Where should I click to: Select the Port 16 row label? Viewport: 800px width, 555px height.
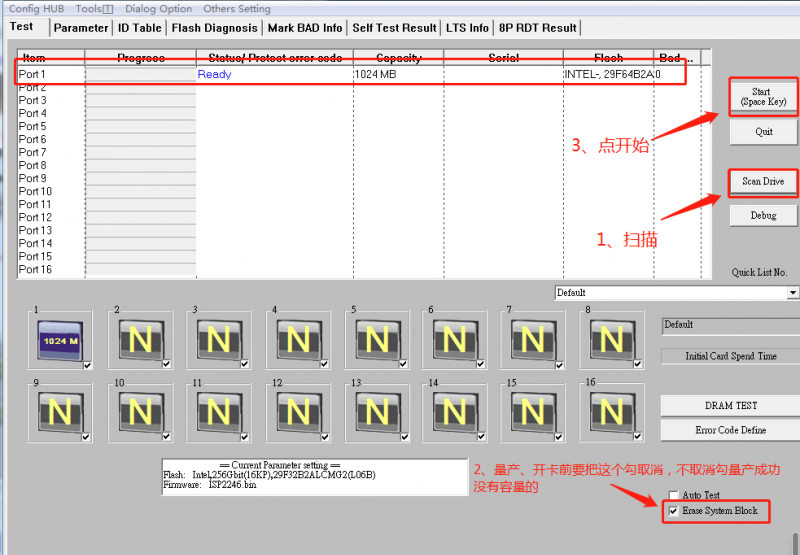pyautogui.click(x=35, y=269)
